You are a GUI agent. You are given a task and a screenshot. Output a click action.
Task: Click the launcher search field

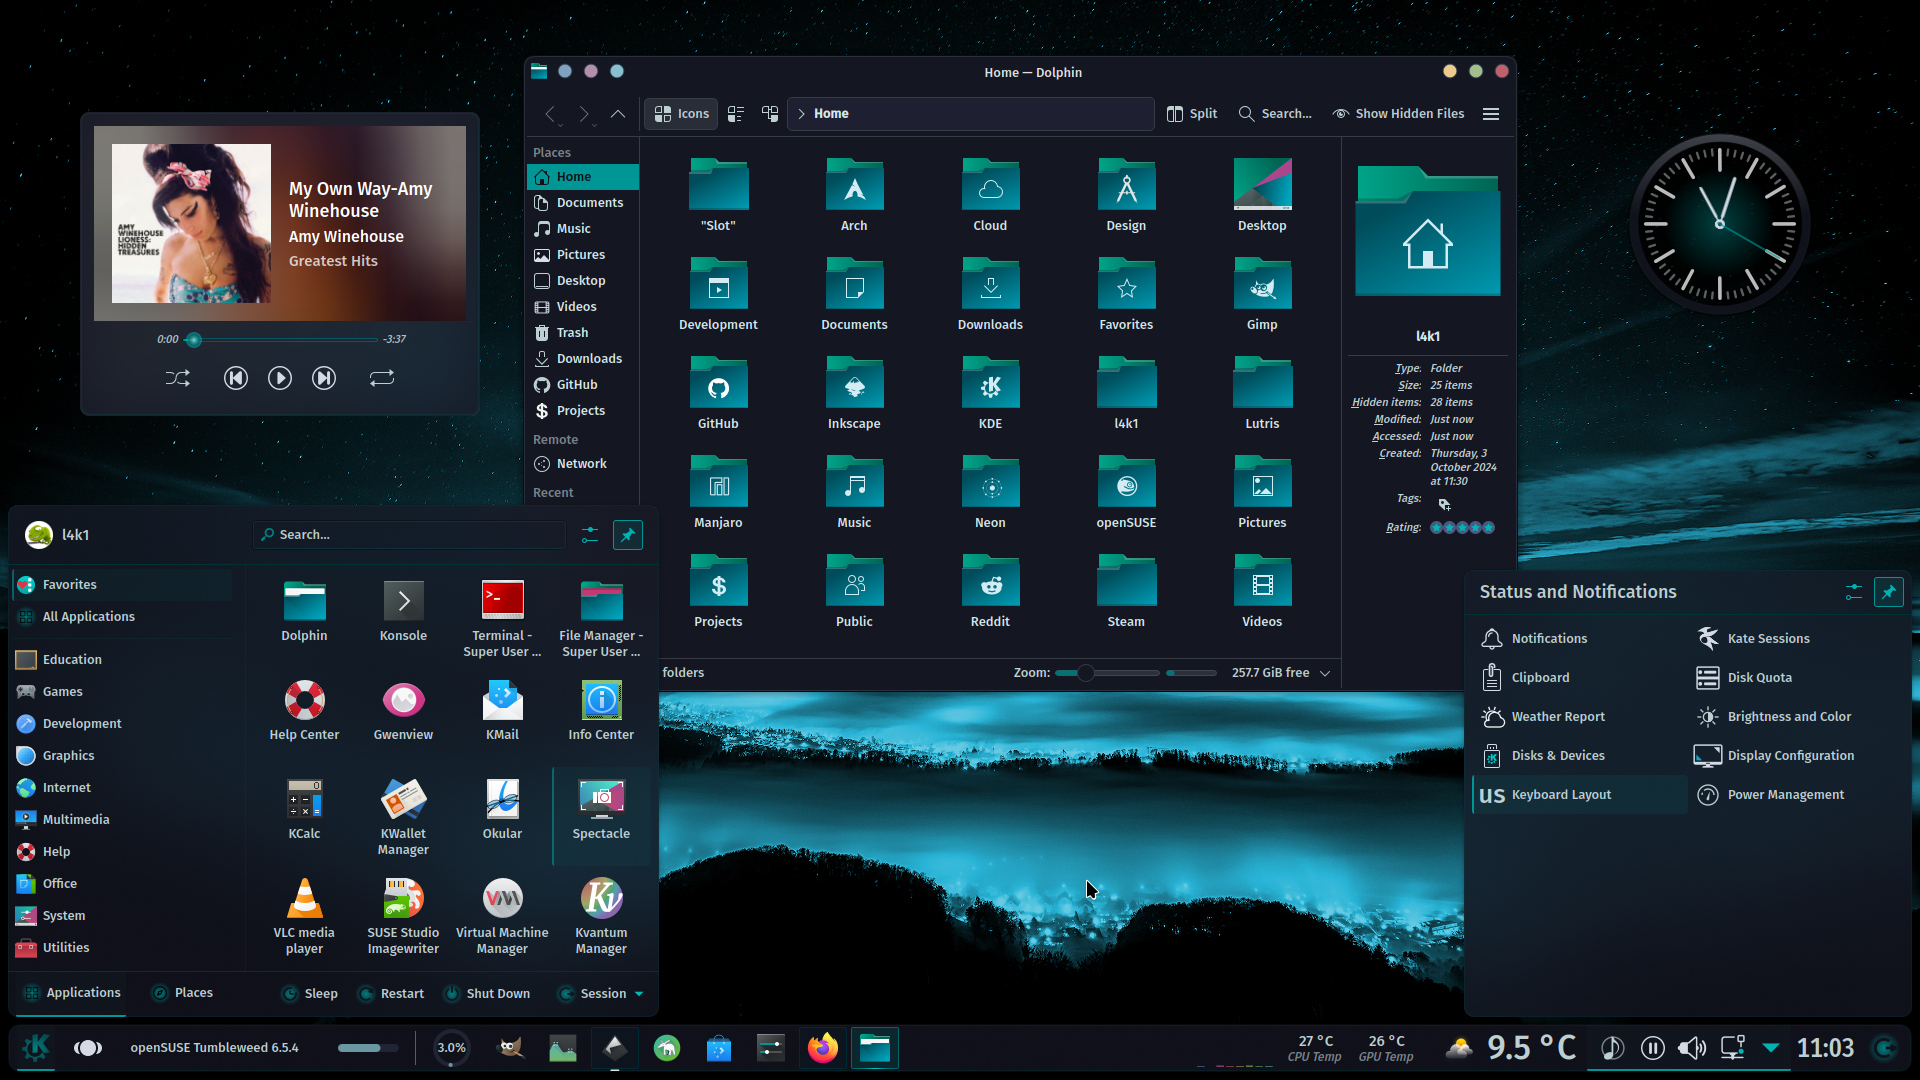coord(410,535)
